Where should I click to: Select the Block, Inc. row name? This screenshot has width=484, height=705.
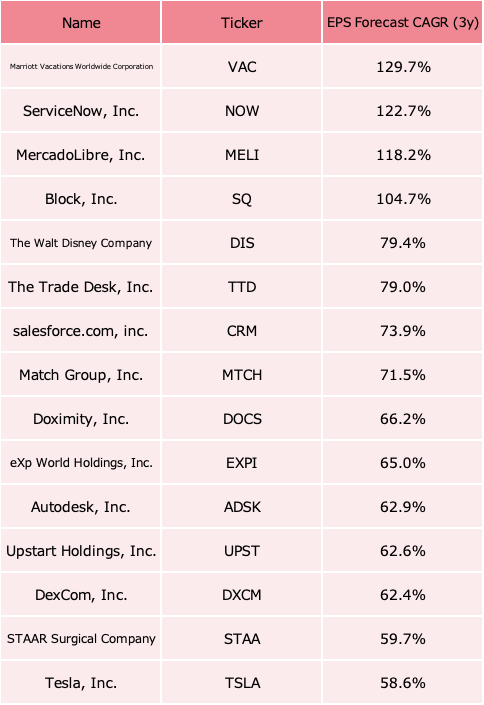81,199
